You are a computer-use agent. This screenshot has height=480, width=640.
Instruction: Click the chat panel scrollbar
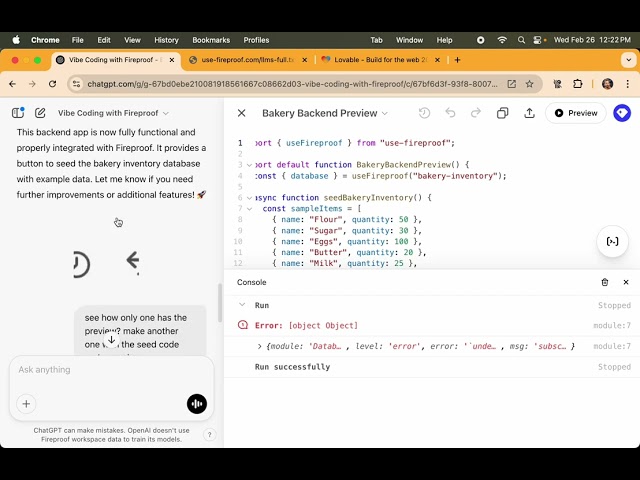(x=220, y=303)
